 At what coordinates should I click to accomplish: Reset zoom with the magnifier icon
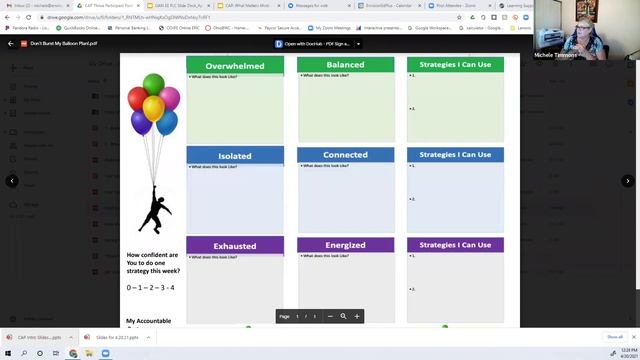point(344,316)
